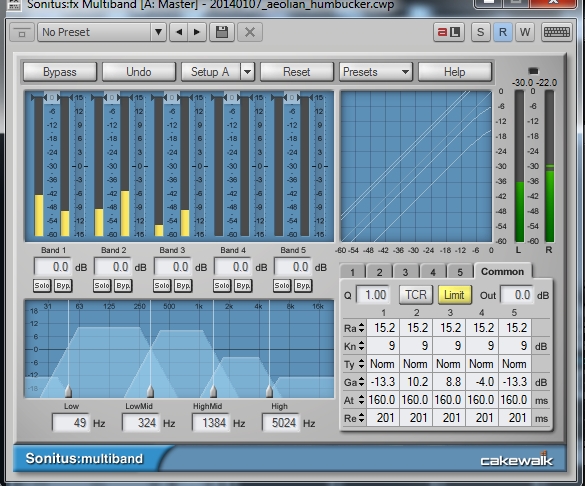Toggle the keyboard input icon
This screenshot has width=585, height=486.
557,32
